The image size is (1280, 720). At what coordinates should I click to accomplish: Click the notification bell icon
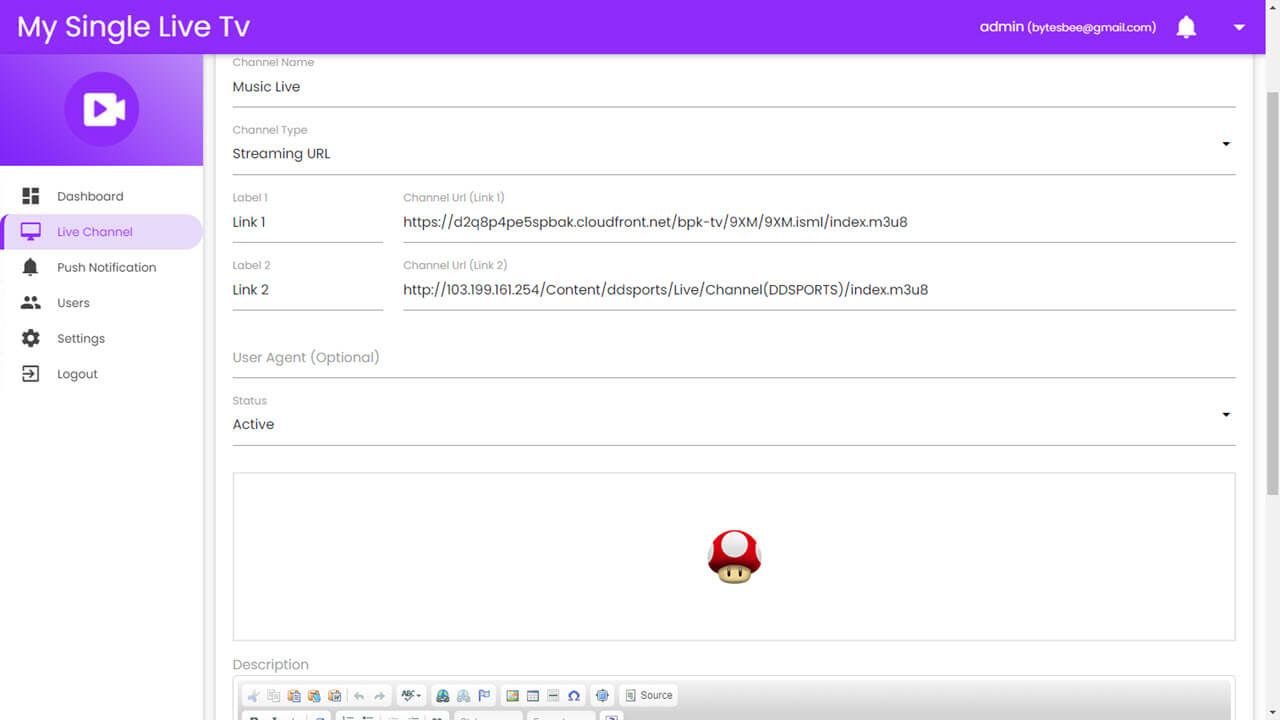click(x=1186, y=27)
